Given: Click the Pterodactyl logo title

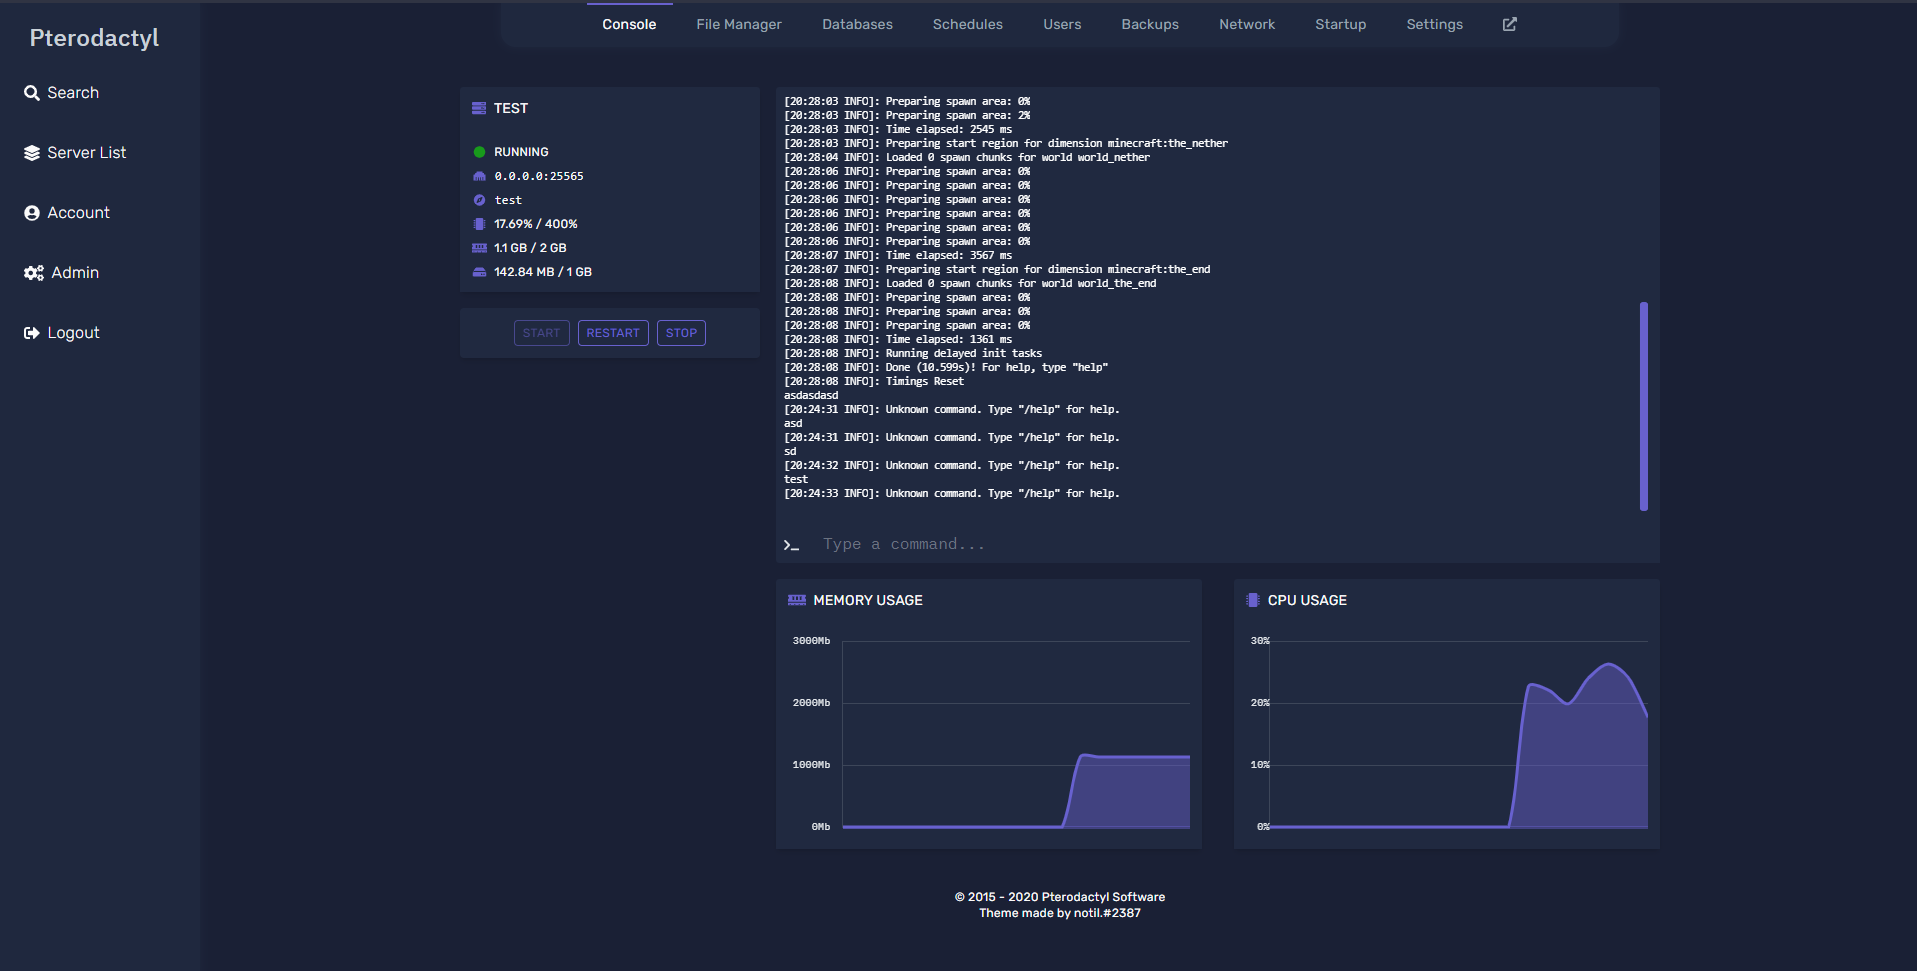Looking at the screenshot, I should [94, 38].
